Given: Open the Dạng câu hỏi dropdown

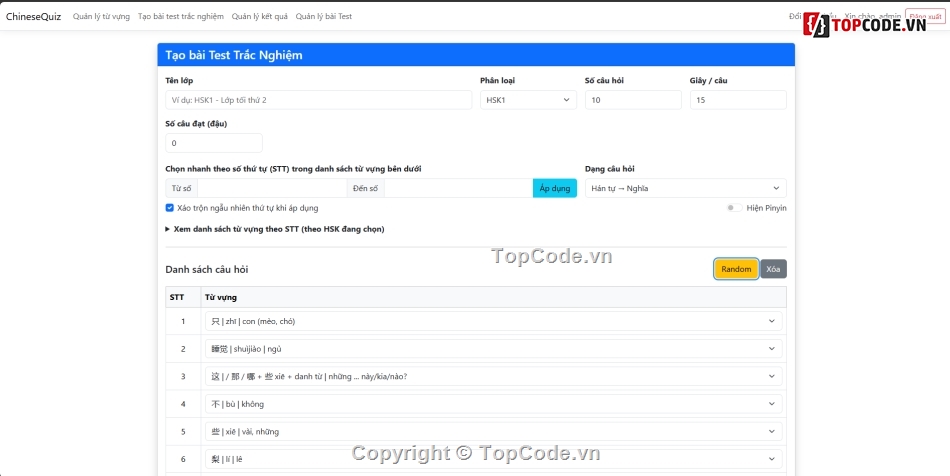Looking at the screenshot, I should pos(686,188).
